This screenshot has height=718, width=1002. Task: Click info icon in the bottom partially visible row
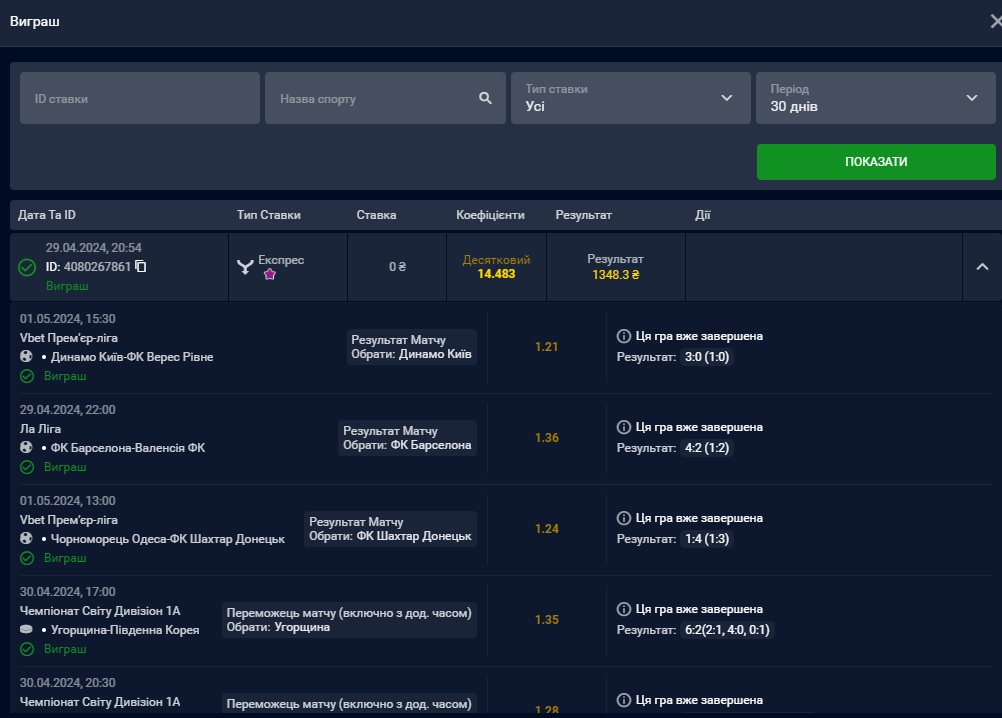624,700
